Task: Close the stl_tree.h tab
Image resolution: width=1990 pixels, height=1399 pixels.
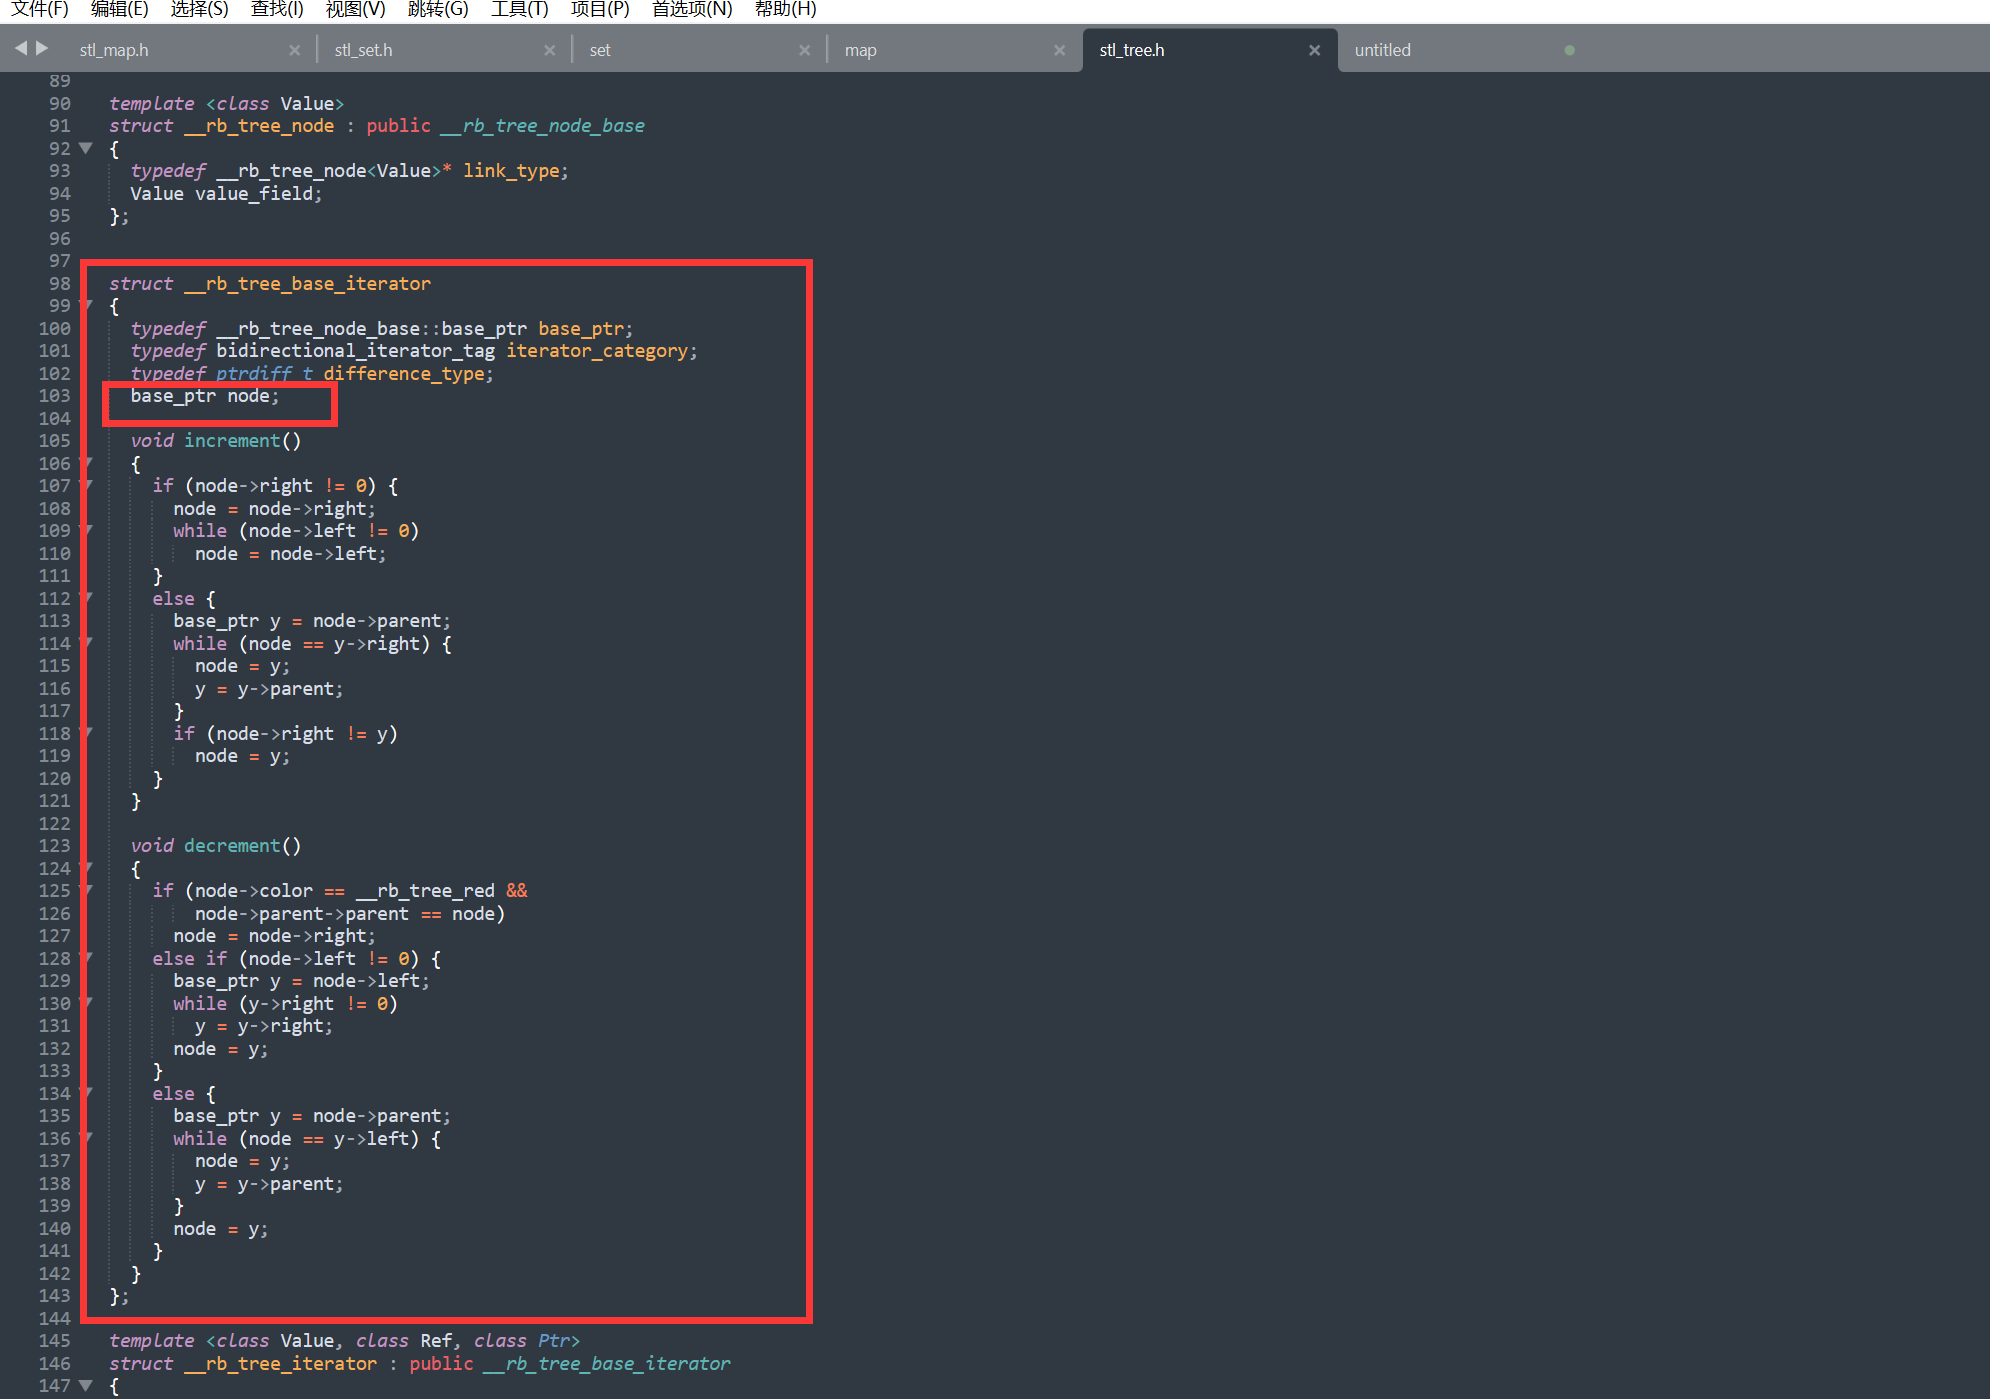Action: click(1314, 50)
